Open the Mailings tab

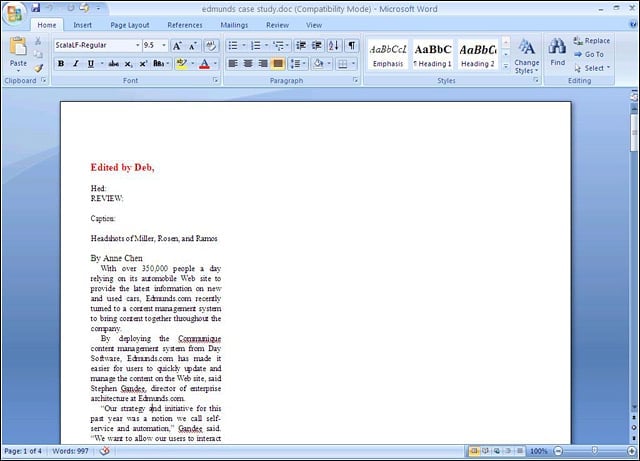click(x=234, y=25)
